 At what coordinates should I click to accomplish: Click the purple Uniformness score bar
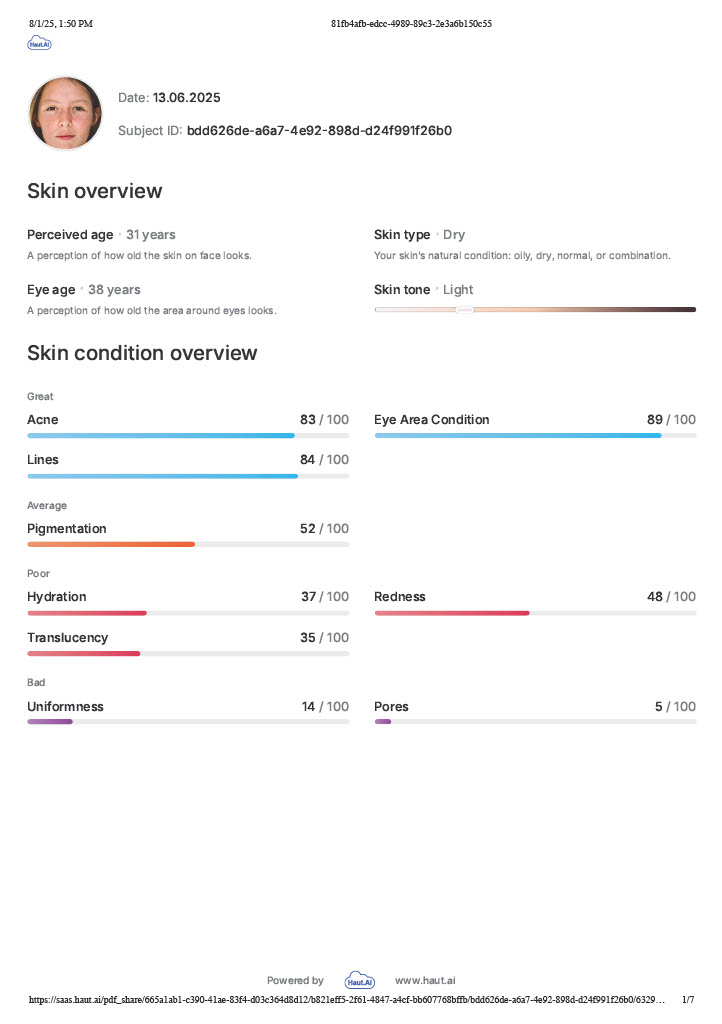click(x=50, y=721)
